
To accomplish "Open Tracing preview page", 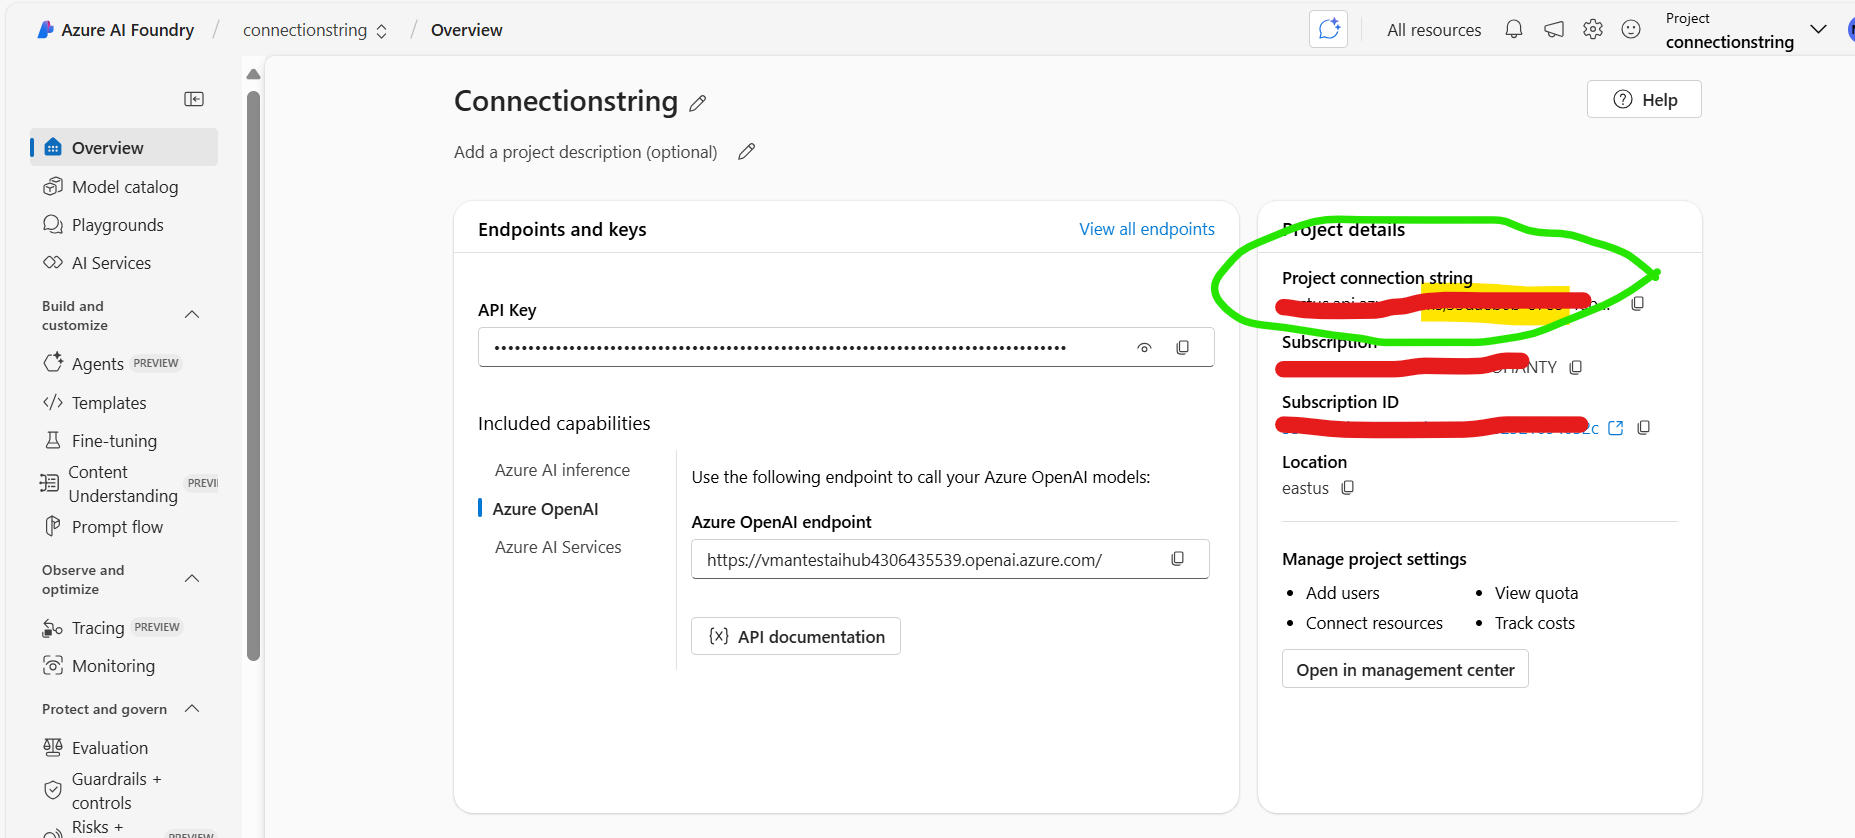I will 125,628.
